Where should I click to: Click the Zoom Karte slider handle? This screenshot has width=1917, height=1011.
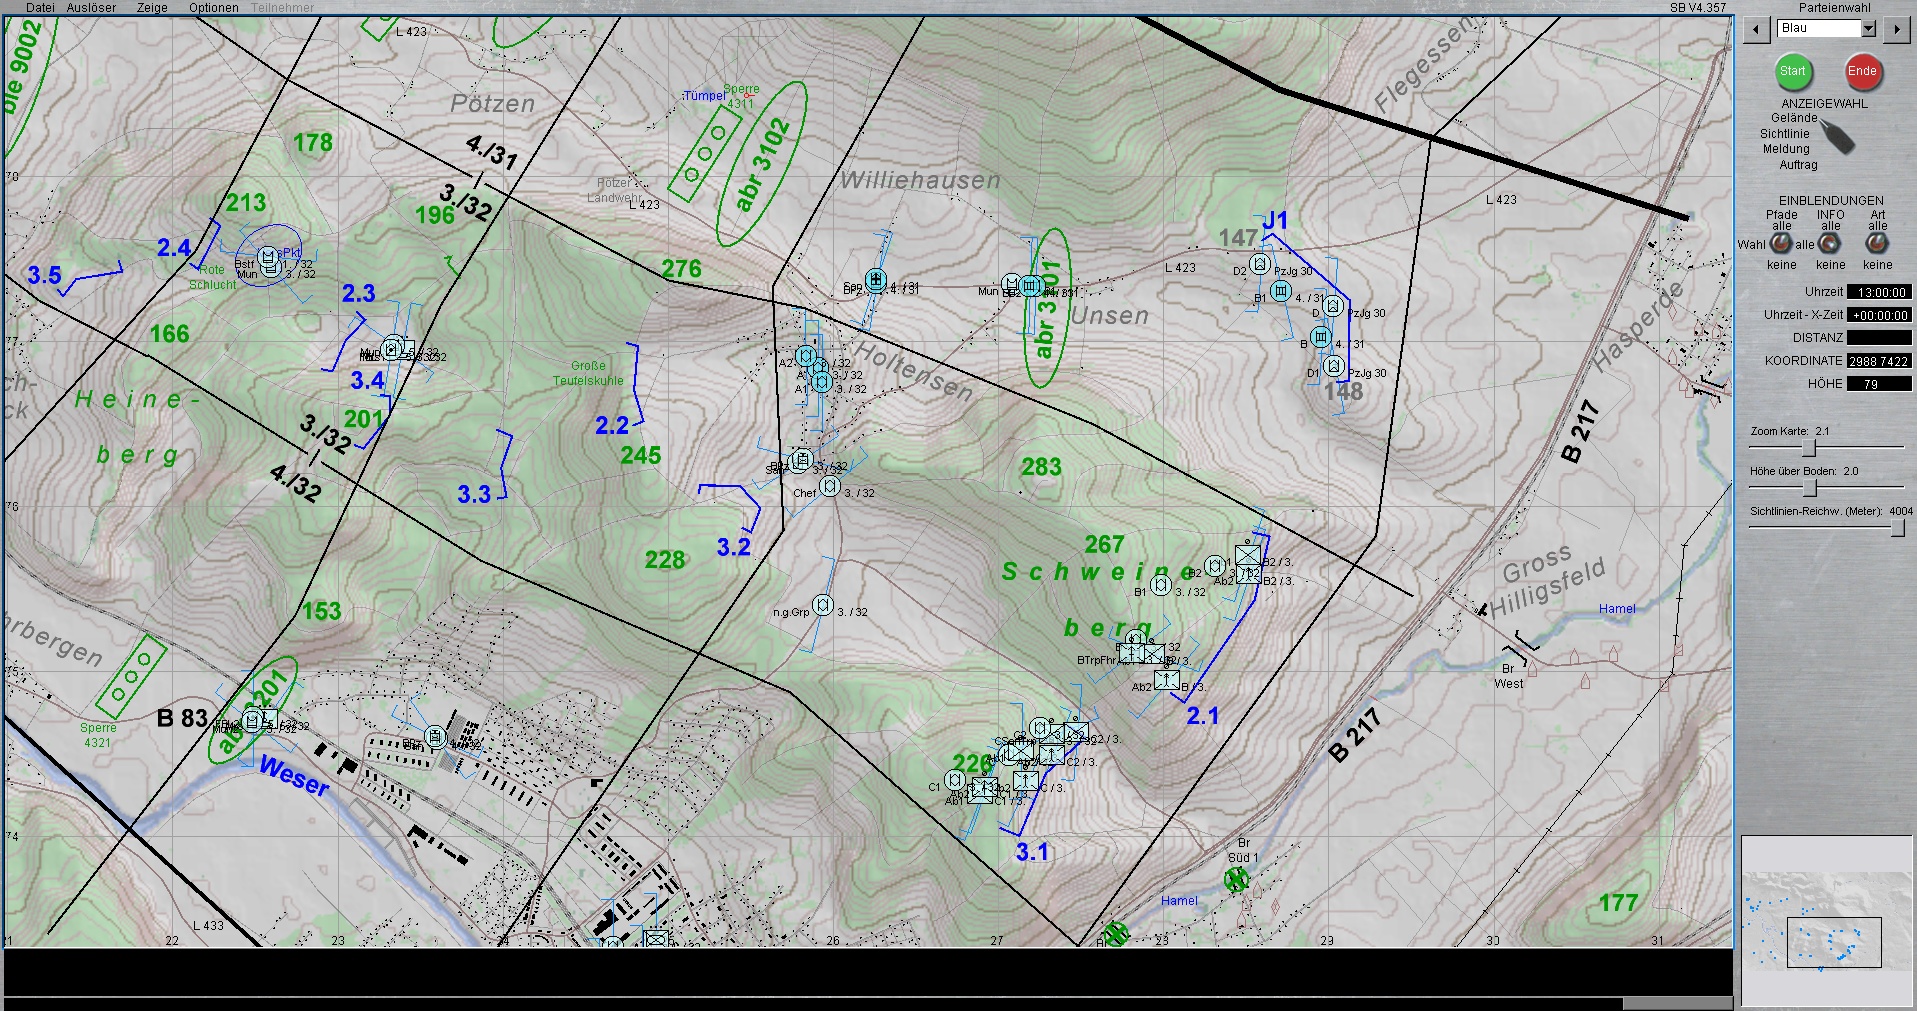click(1808, 448)
